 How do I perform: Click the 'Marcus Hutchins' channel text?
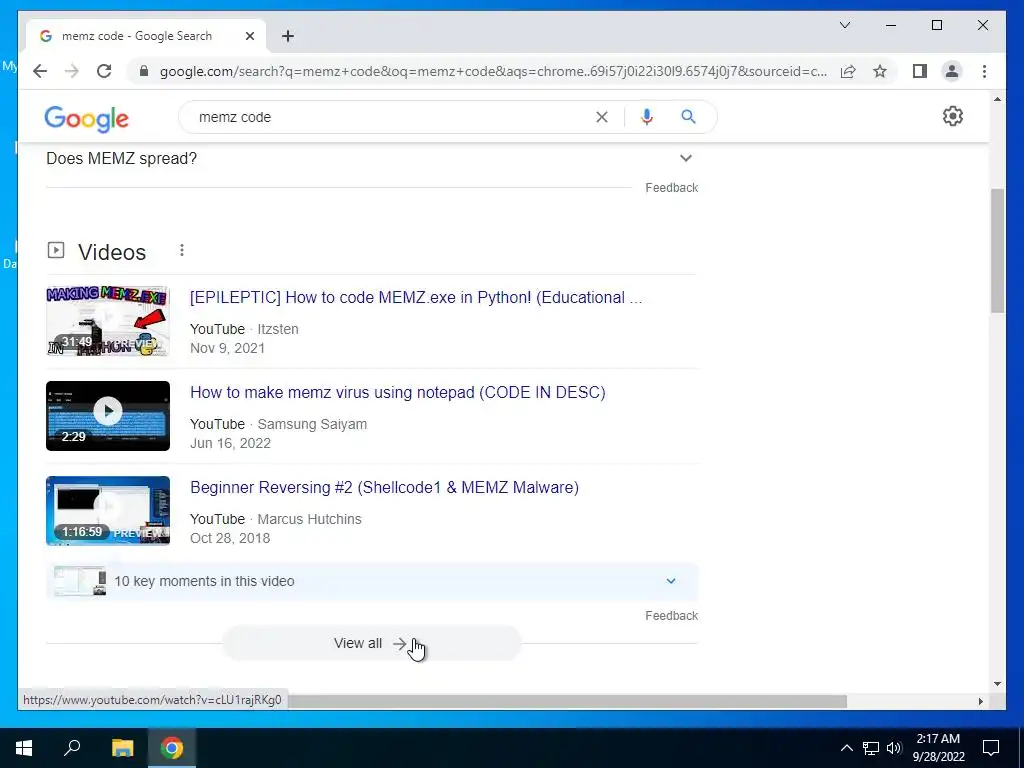310,520
